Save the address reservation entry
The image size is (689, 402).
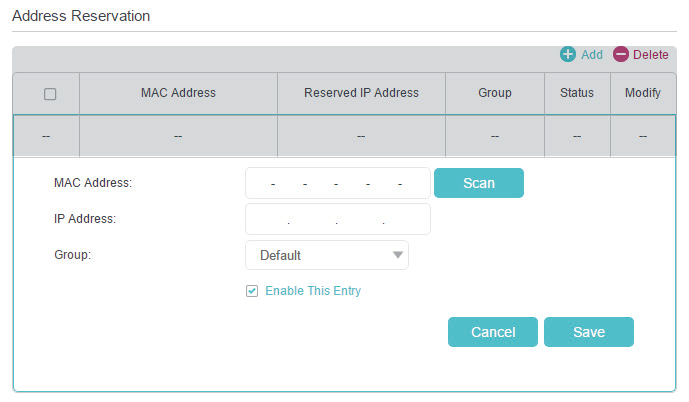click(588, 332)
